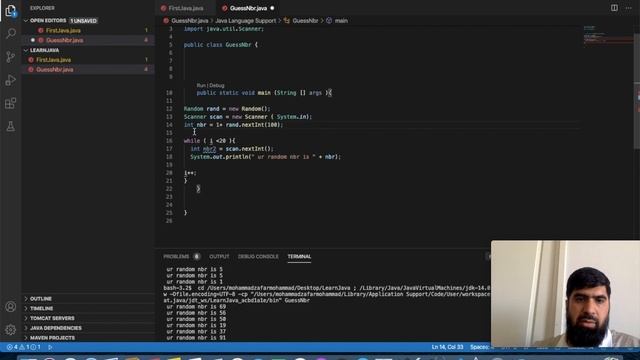The height and width of the screenshot is (360, 640).
Task: Open the Accounts icon in activity bar
Action: click(x=11, y=307)
